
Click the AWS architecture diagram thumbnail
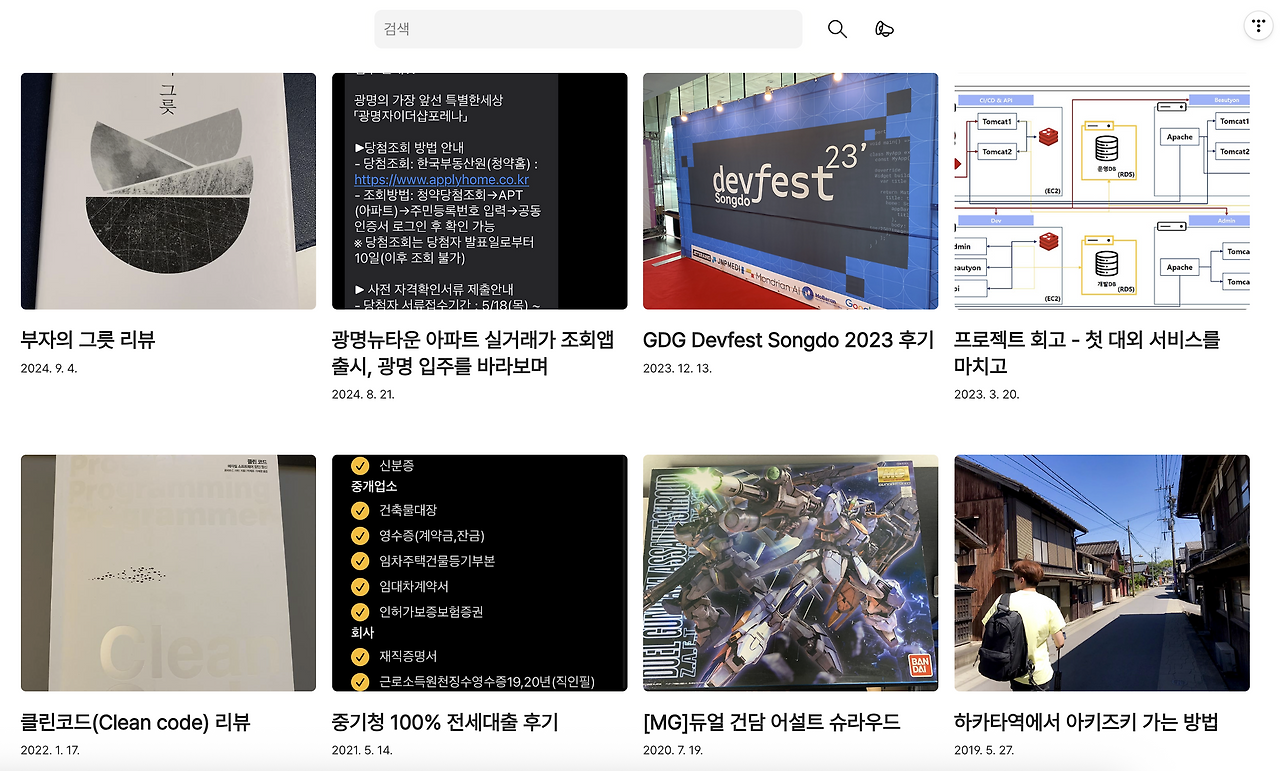point(1101,190)
